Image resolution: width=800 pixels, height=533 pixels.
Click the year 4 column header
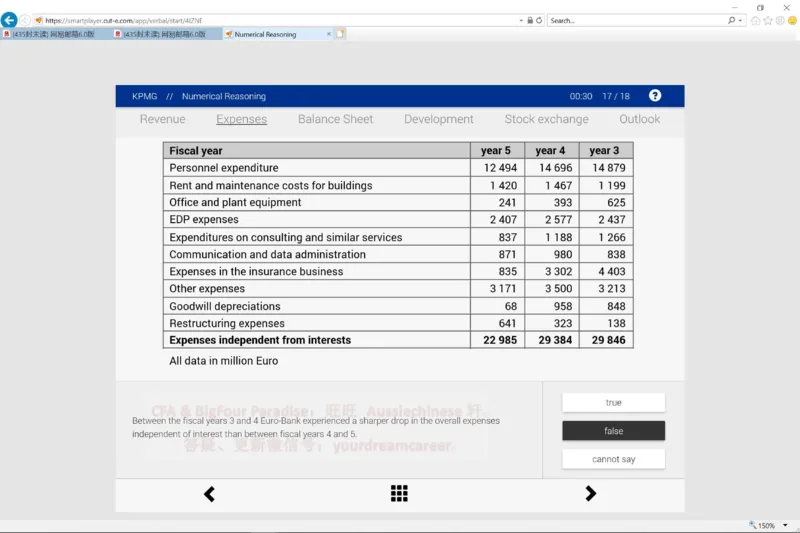click(550, 150)
